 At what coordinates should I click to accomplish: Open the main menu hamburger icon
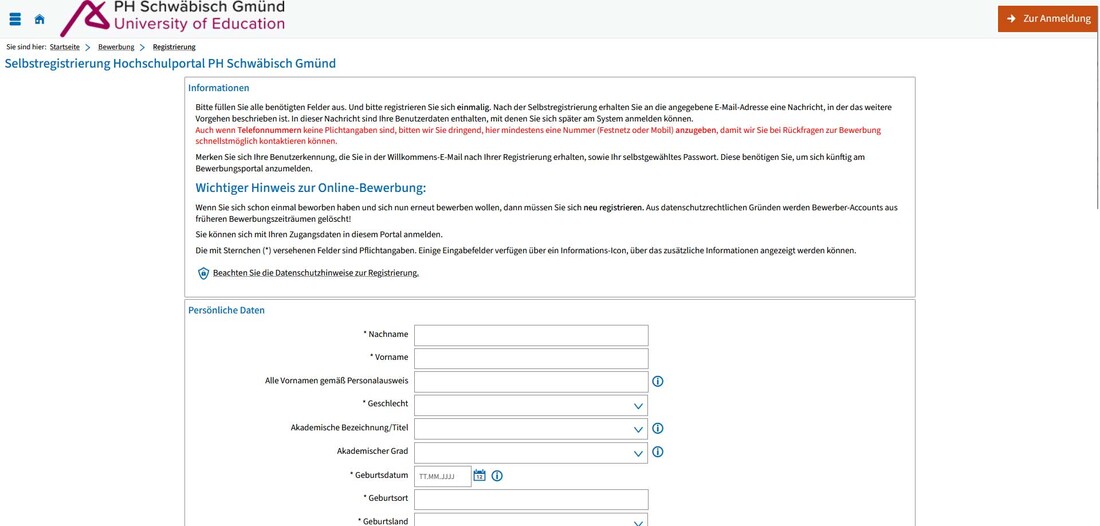coord(15,20)
